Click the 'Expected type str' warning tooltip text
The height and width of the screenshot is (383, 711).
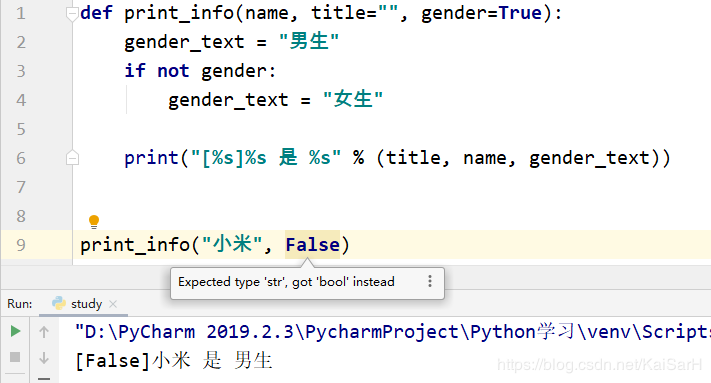[x=286, y=282]
